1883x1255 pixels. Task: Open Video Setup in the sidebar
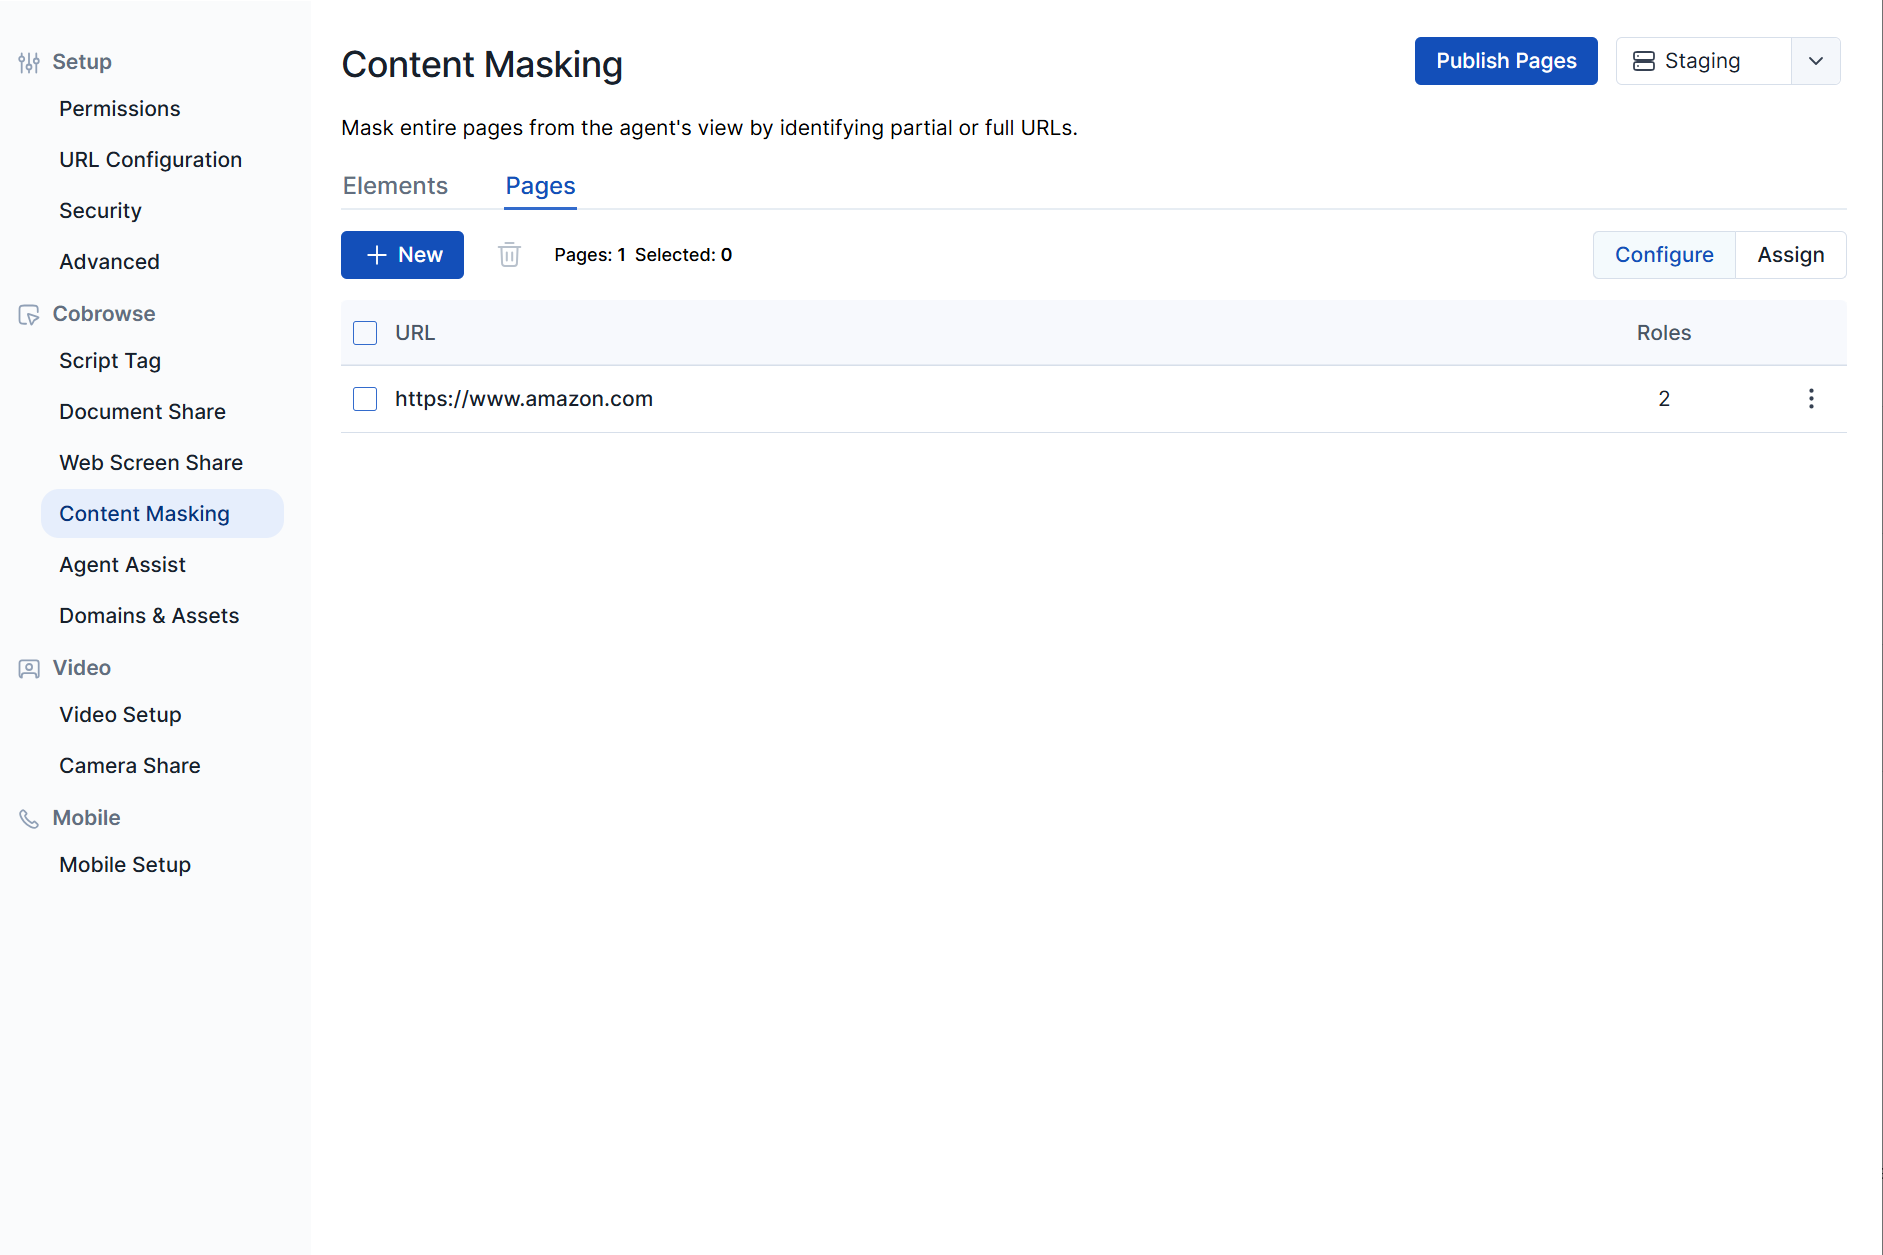[x=120, y=715]
